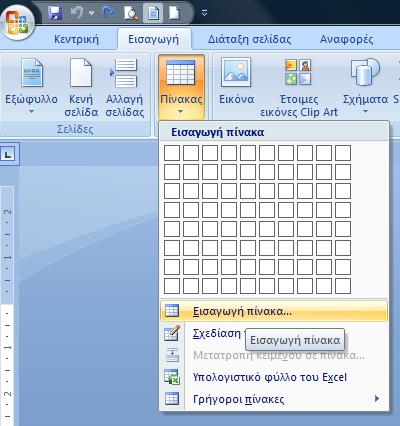Click the highlighted document view icon
The width and height of the screenshot is (400, 426).
click(153, 13)
